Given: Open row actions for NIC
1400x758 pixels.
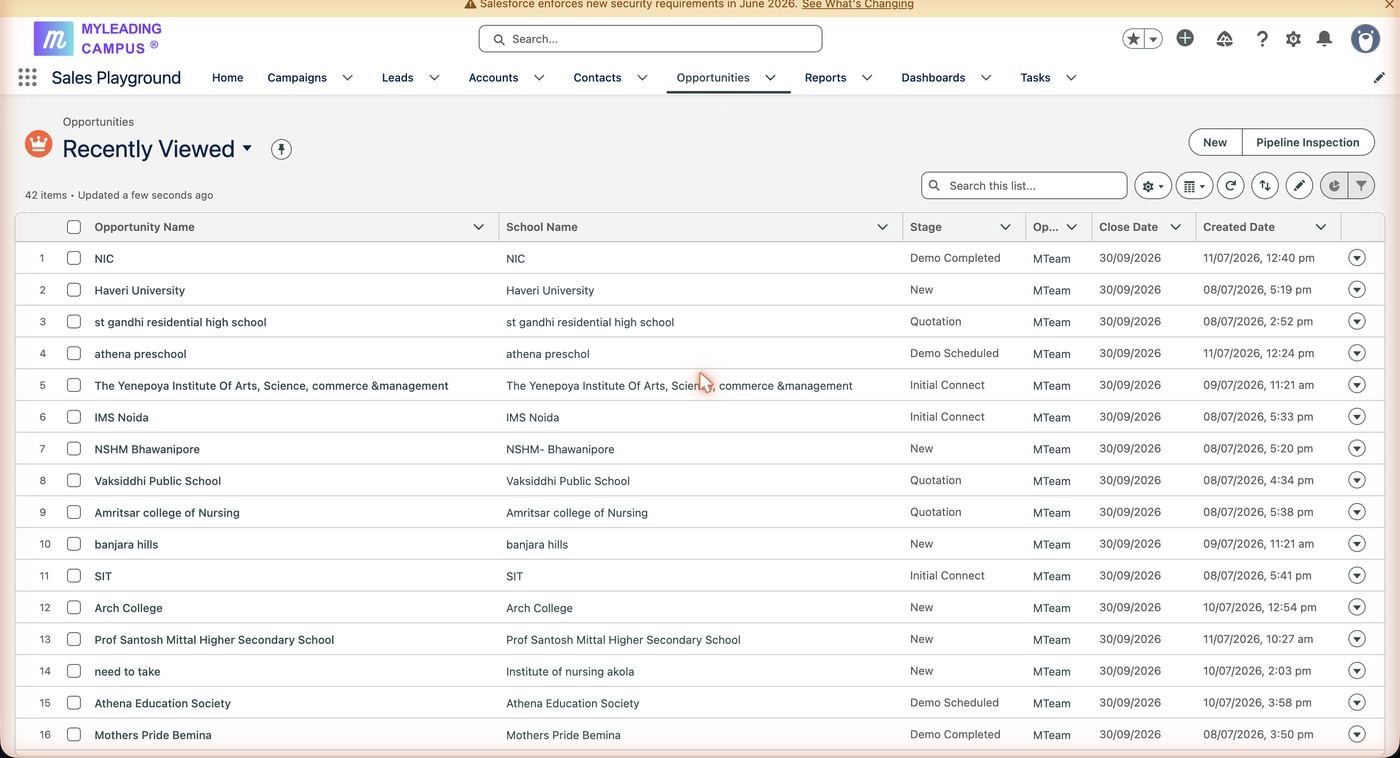Looking at the screenshot, I should click(x=1357, y=258).
